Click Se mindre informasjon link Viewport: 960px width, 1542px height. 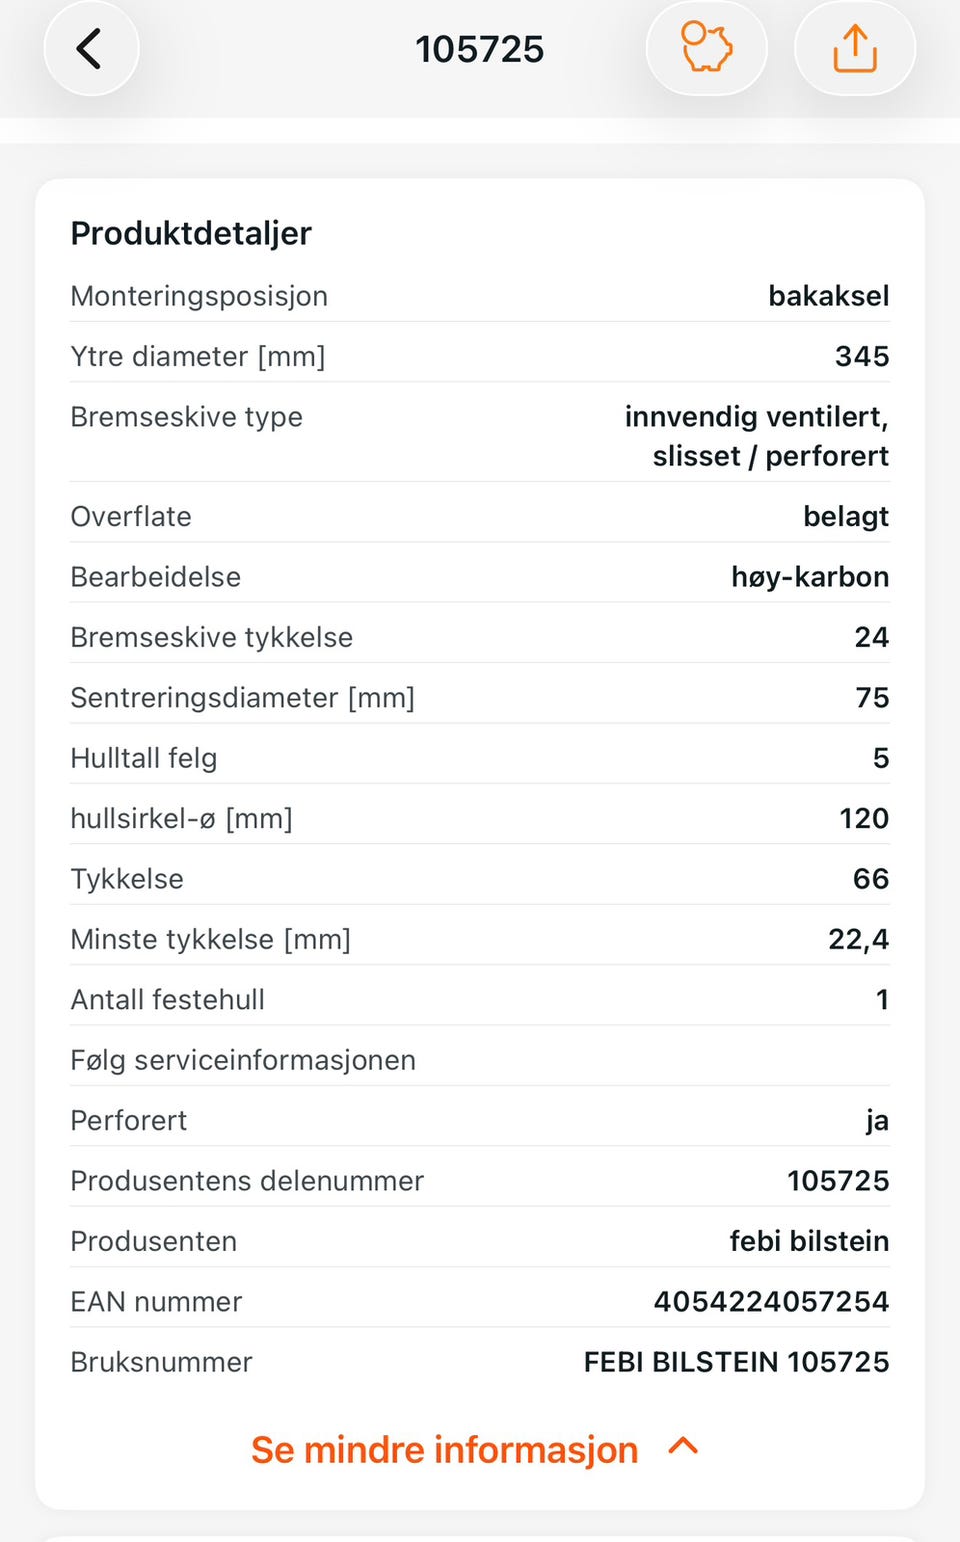[x=444, y=1449]
